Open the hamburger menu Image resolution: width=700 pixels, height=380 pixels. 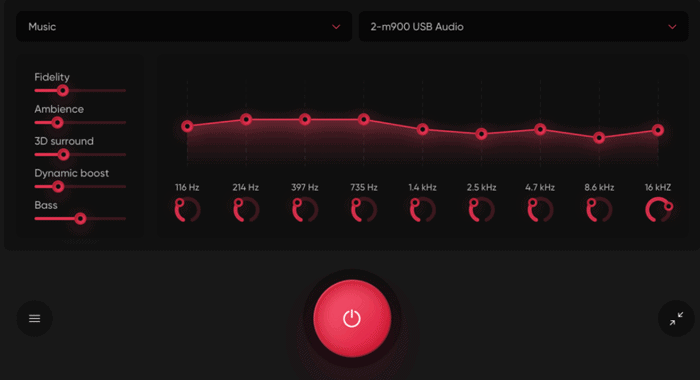(34, 318)
